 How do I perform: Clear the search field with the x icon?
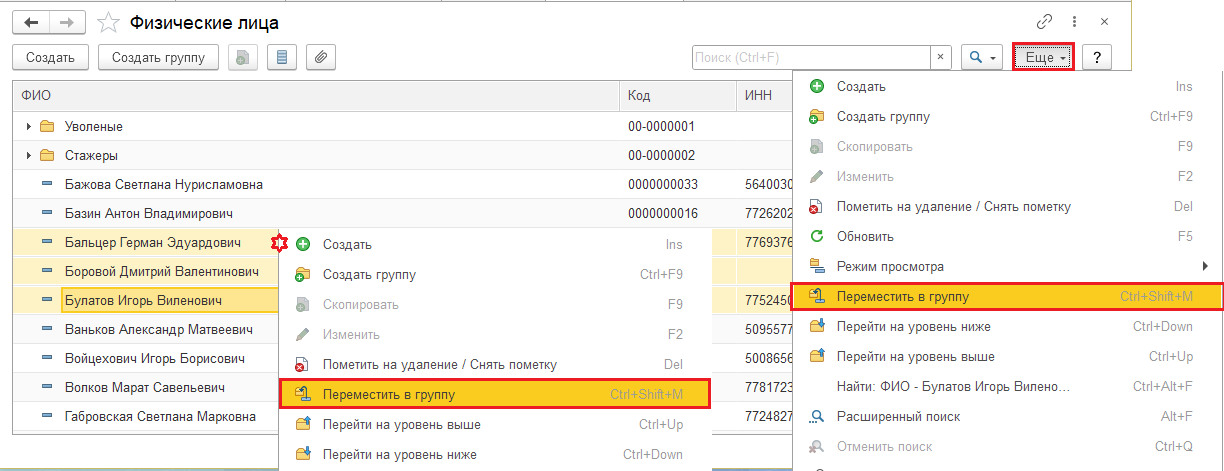coord(940,58)
